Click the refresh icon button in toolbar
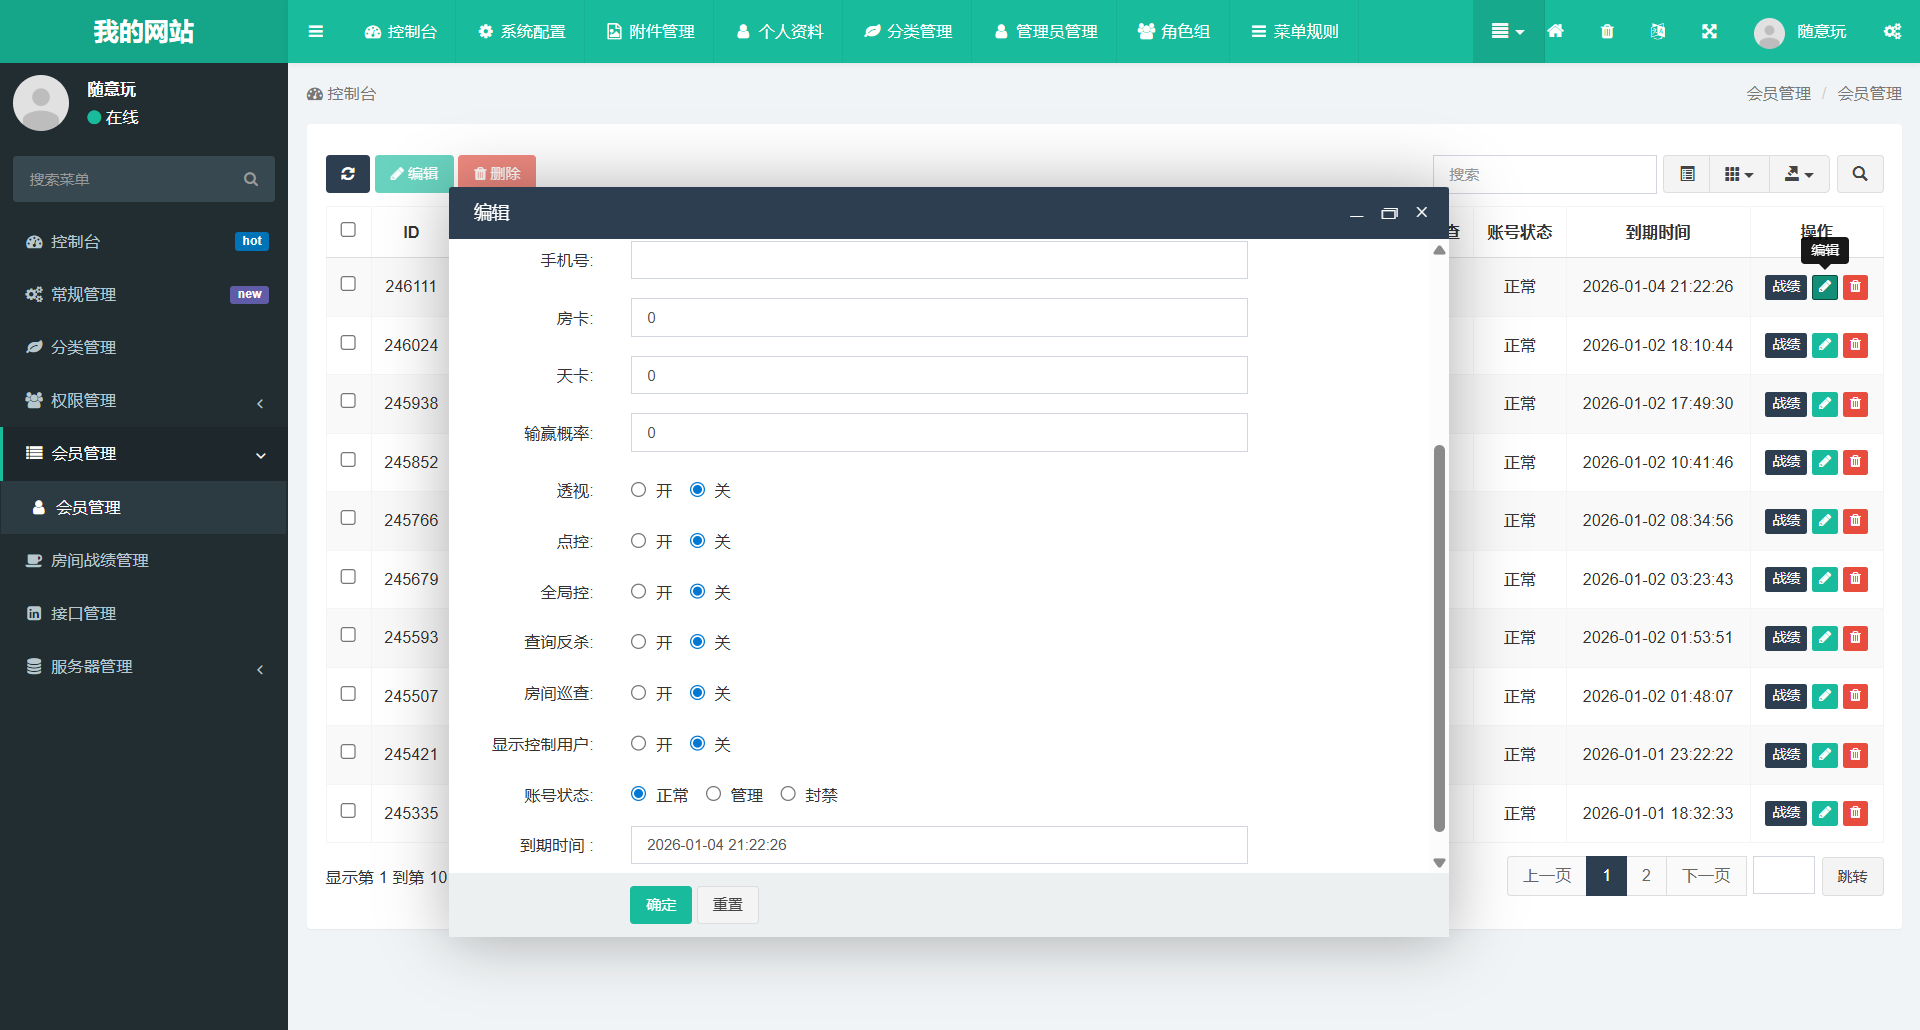 click(x=347, y=174)
